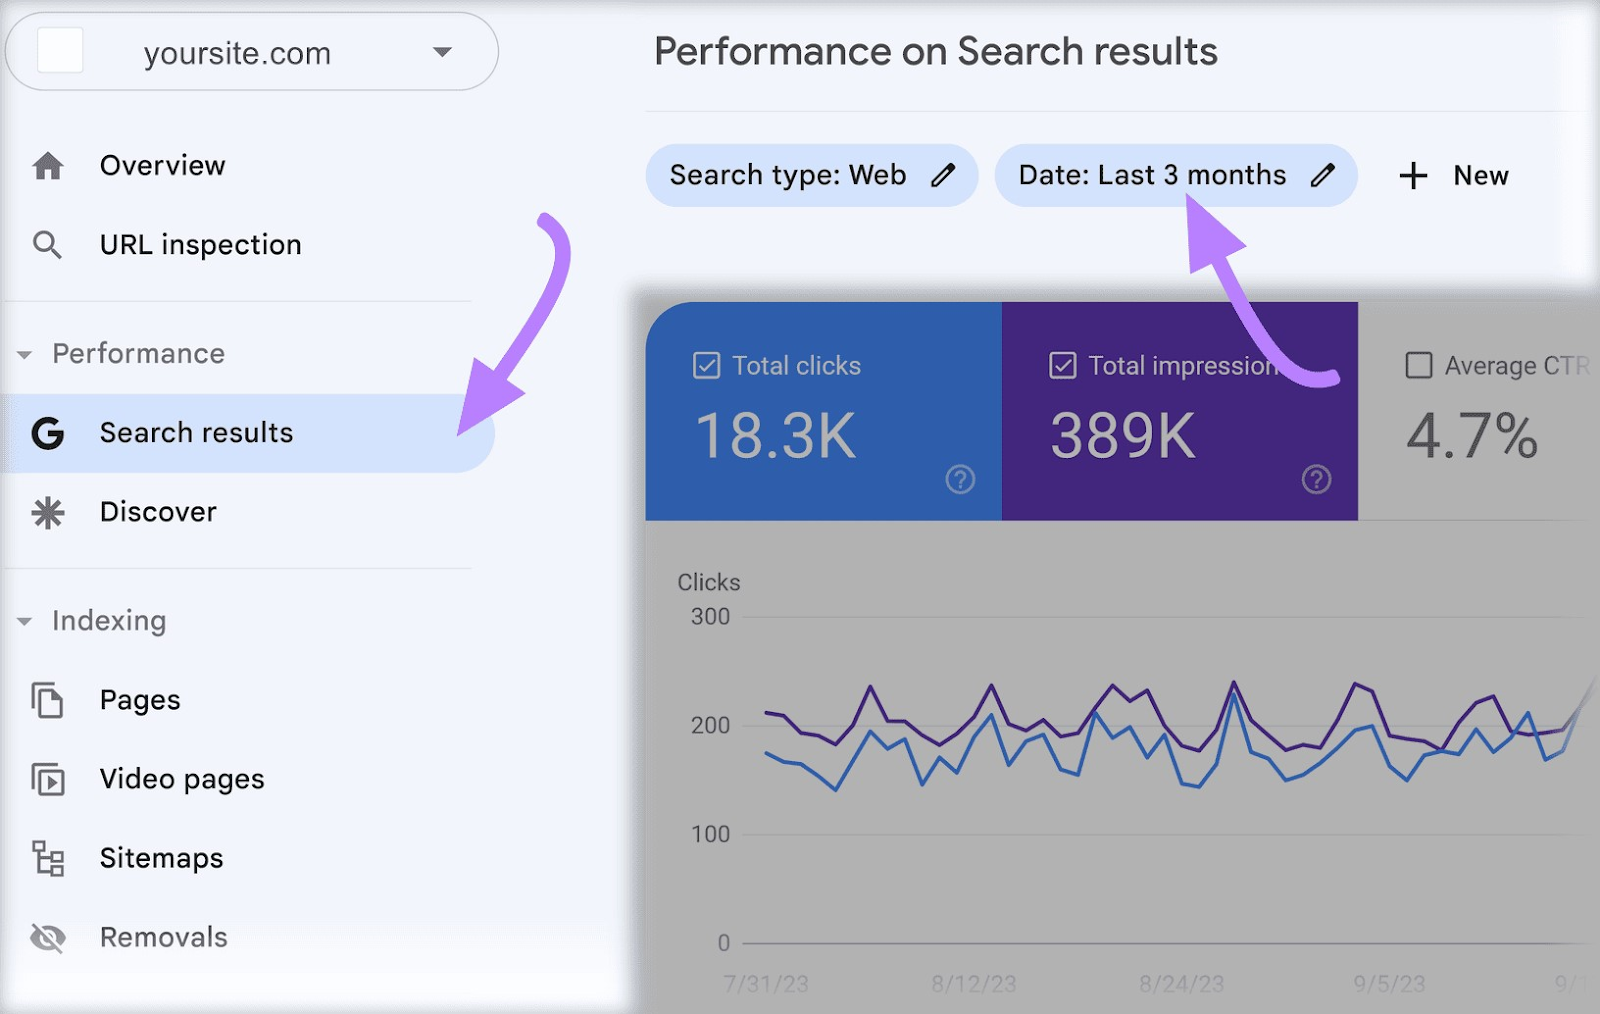Click help icon on Total clicks card
The image size is (1600, 1014).
point(960,480)
